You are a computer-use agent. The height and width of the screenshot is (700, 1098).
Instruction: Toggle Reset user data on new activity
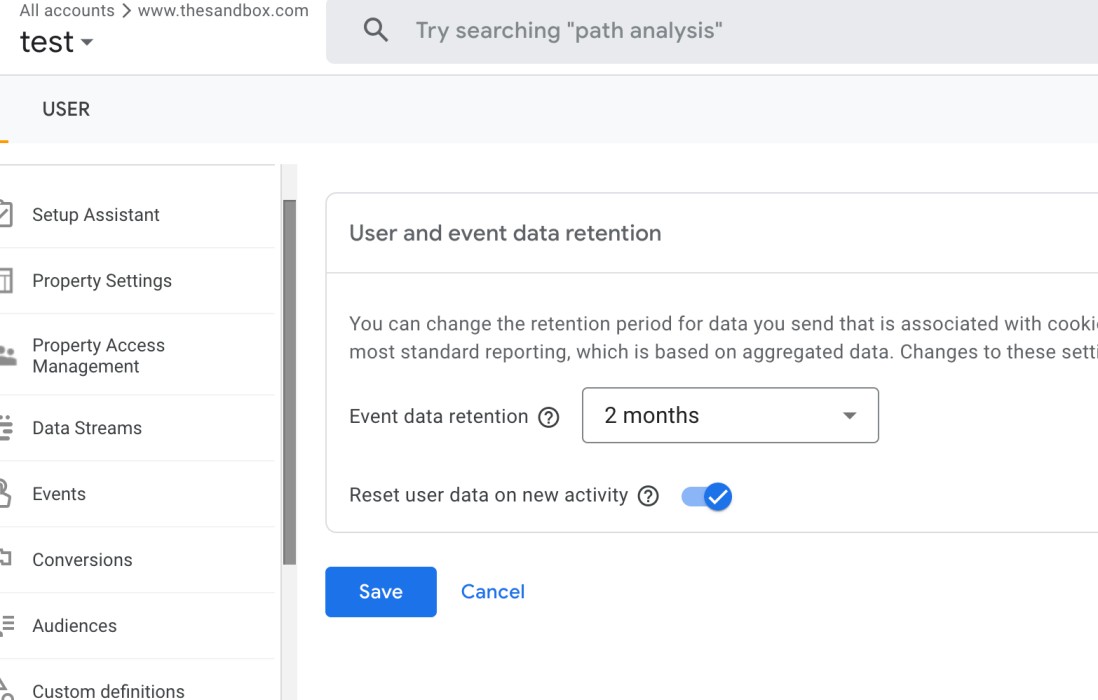707,496
